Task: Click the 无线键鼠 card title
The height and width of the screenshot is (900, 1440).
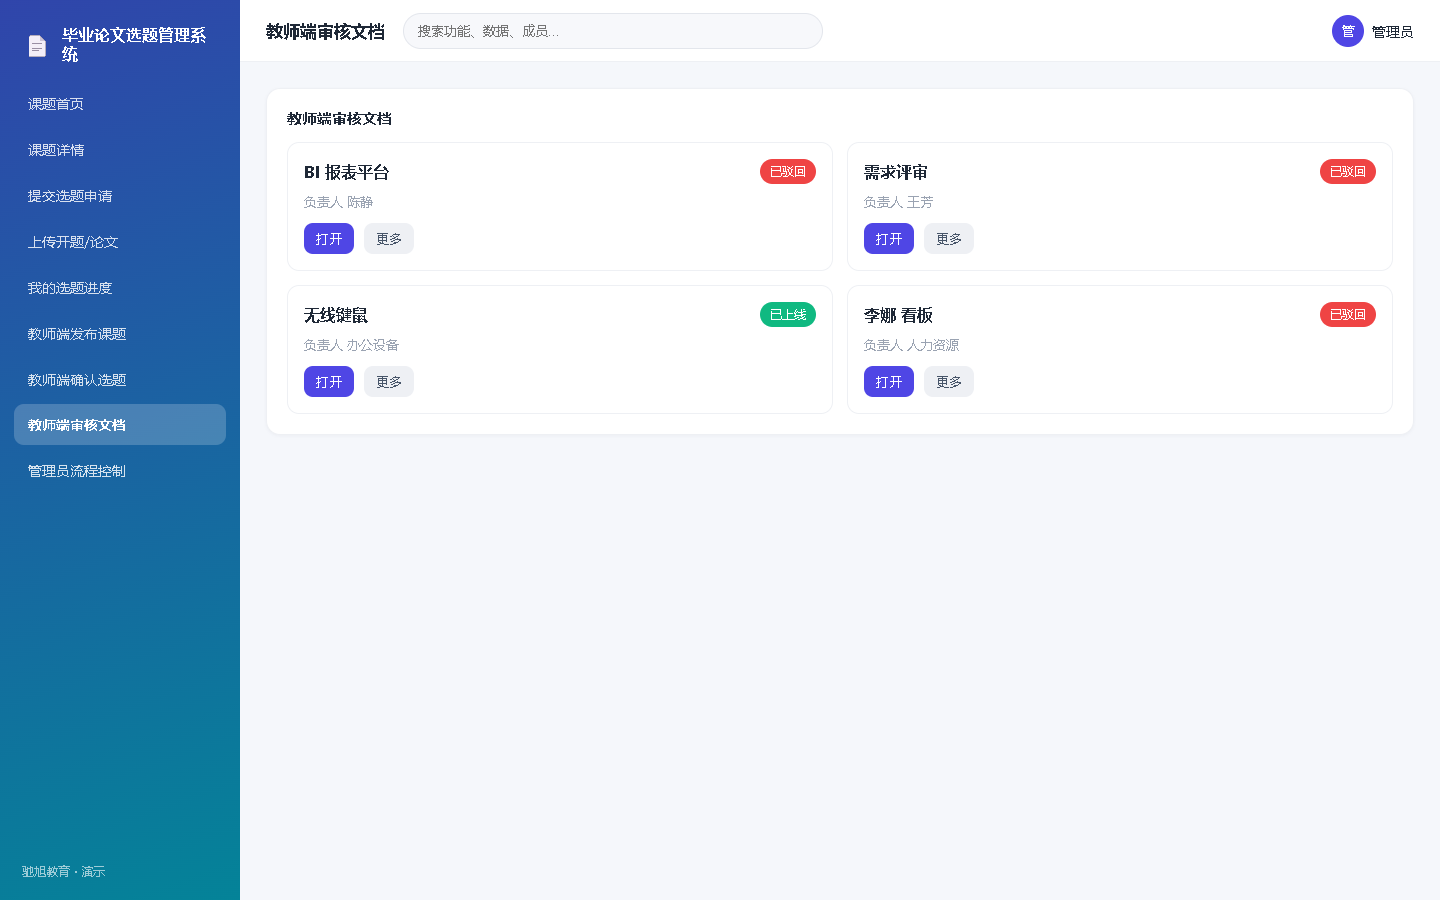Action: (336, 315)
